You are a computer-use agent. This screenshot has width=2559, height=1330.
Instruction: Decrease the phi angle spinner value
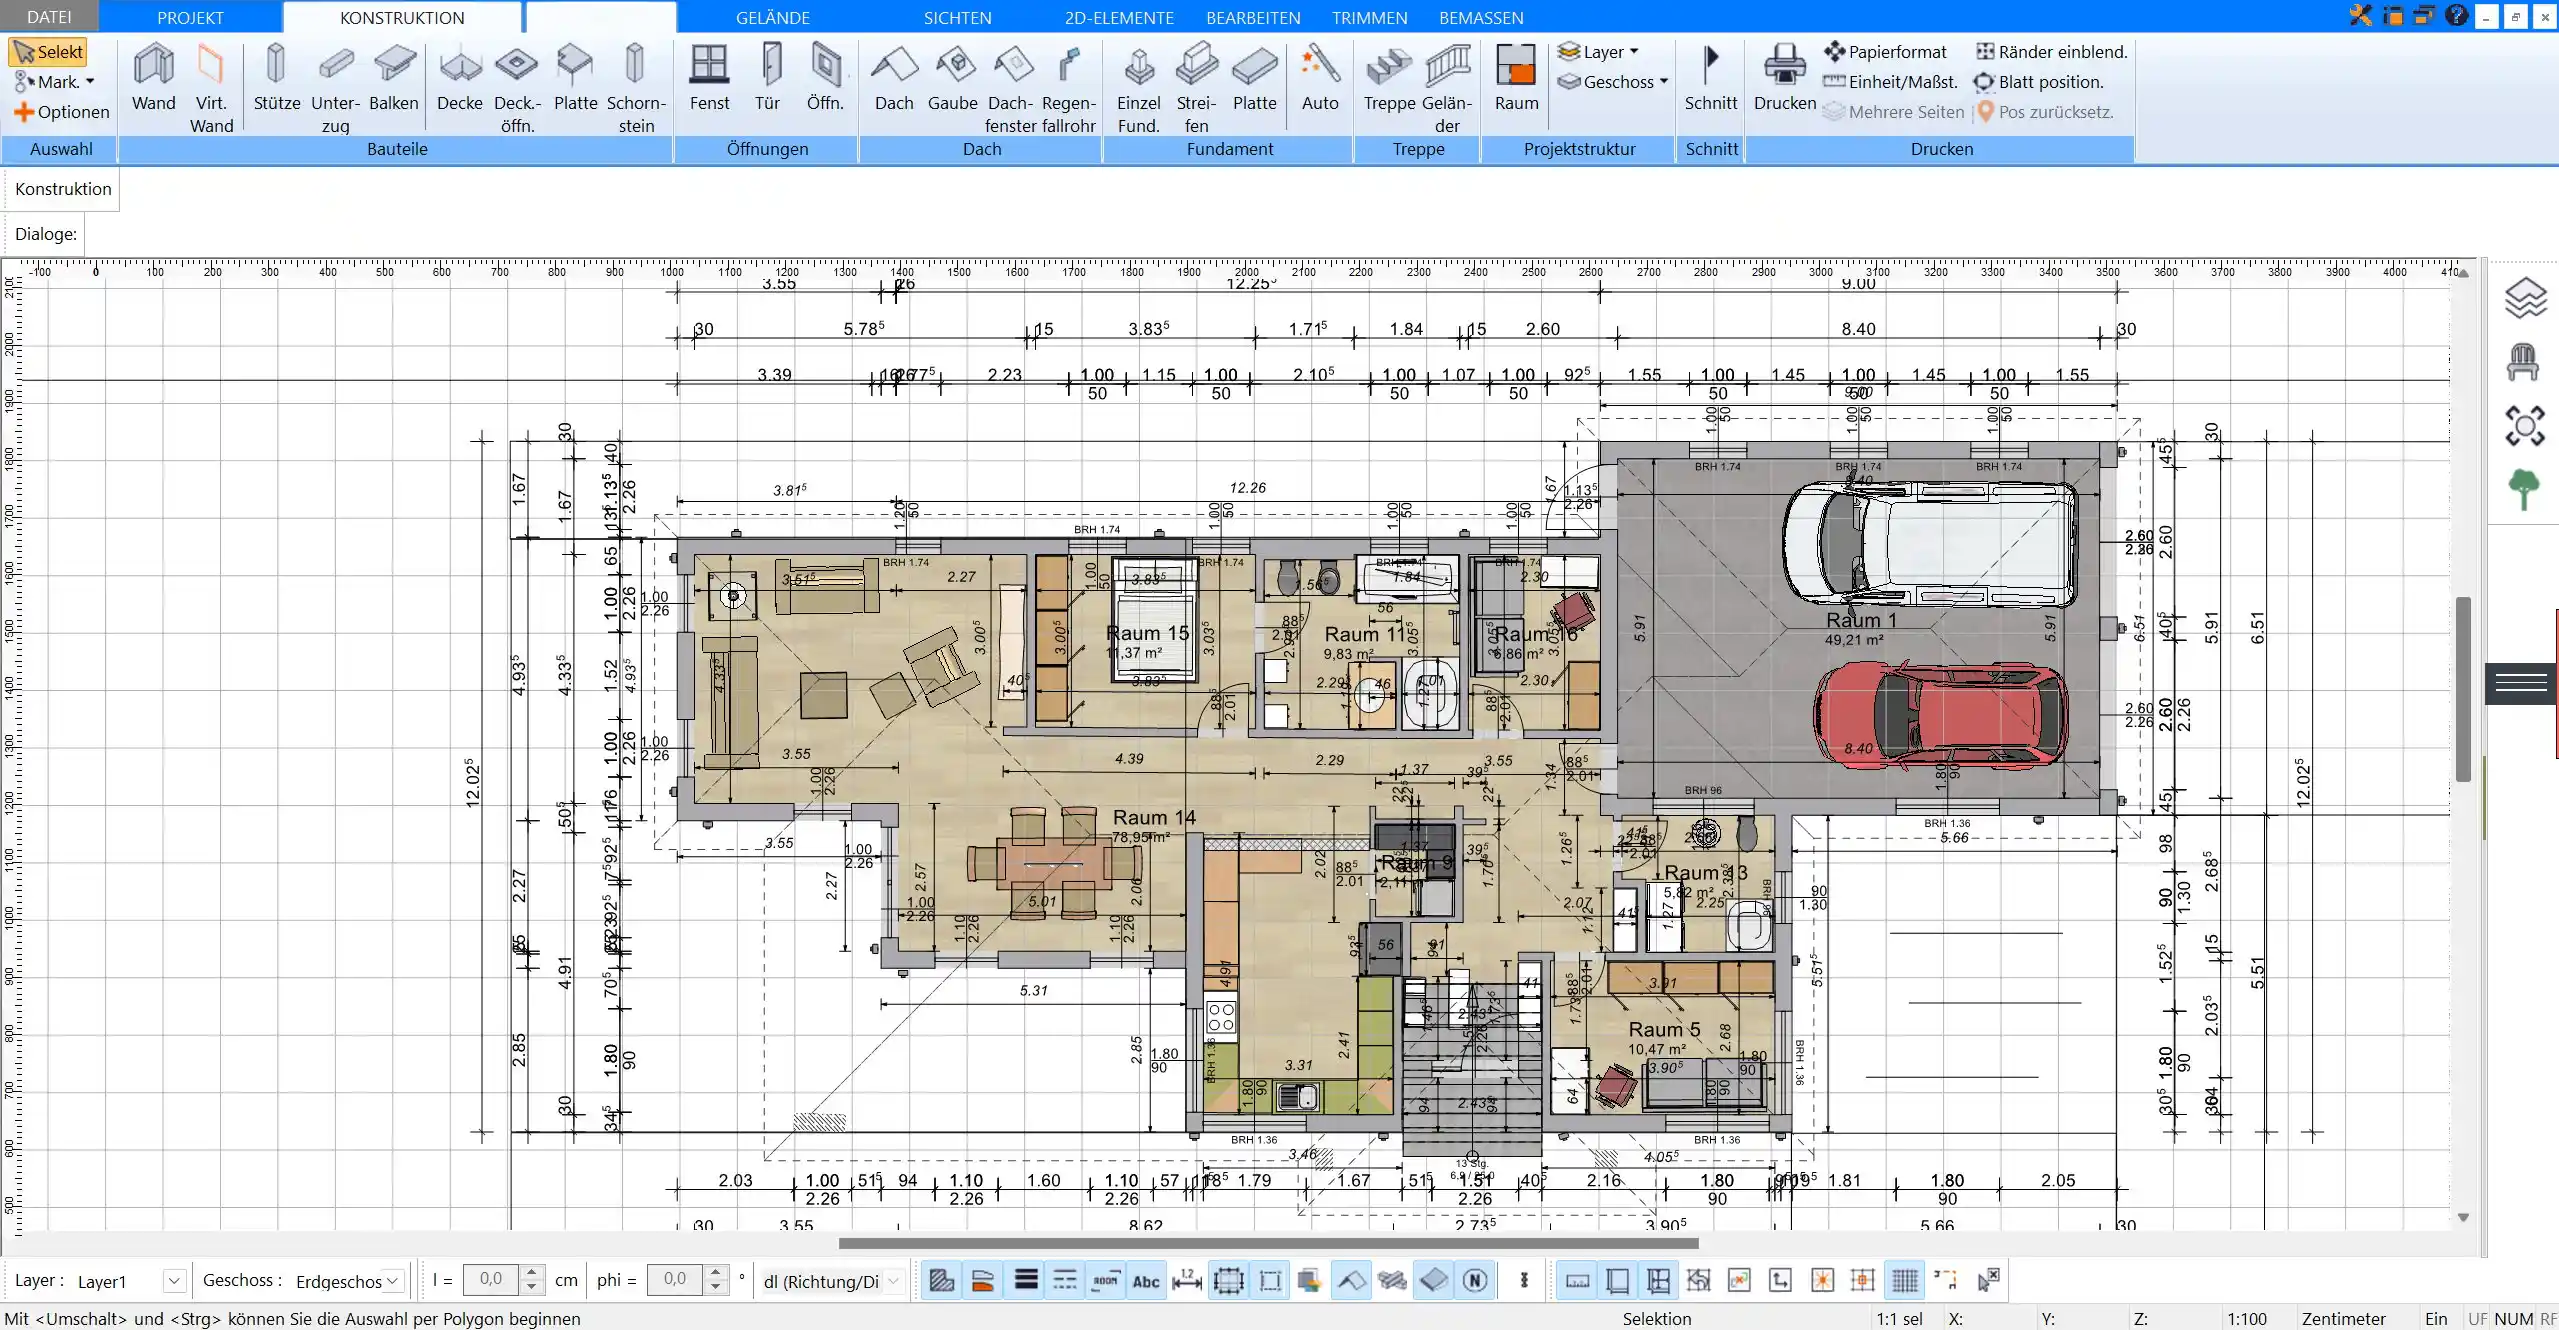pyautogui.click(x=715, y=1288)
